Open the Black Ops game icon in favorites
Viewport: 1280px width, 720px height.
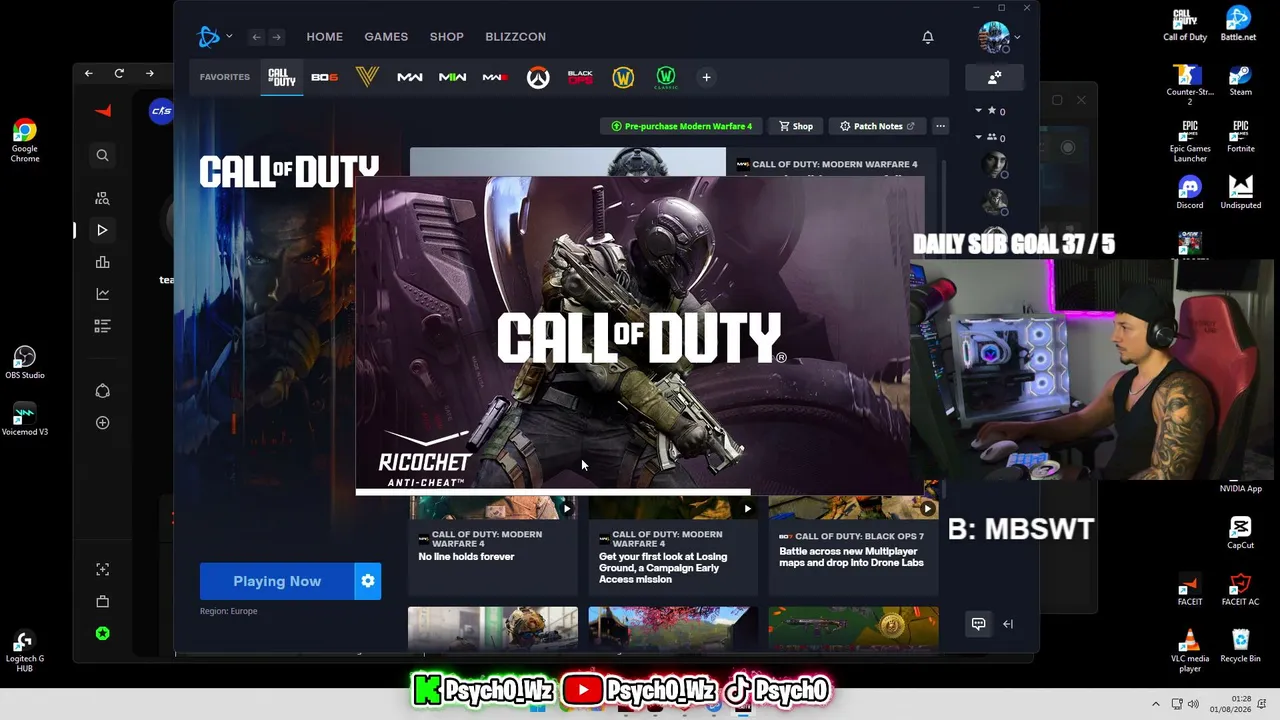click(x=580, y=77)
